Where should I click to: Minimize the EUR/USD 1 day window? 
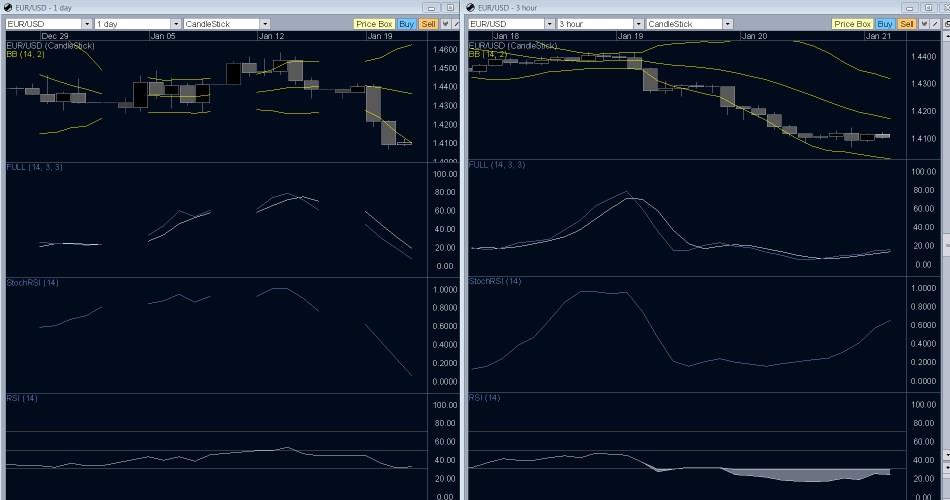click(431, 8)
